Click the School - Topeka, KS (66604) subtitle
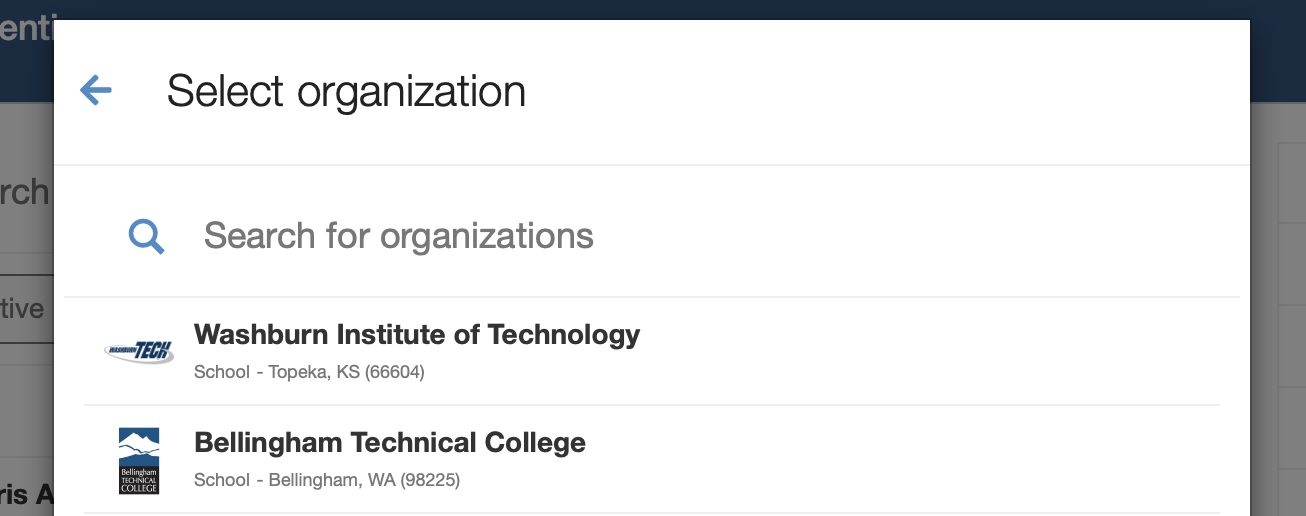1306x516 pixels. (x=309, y=372)
